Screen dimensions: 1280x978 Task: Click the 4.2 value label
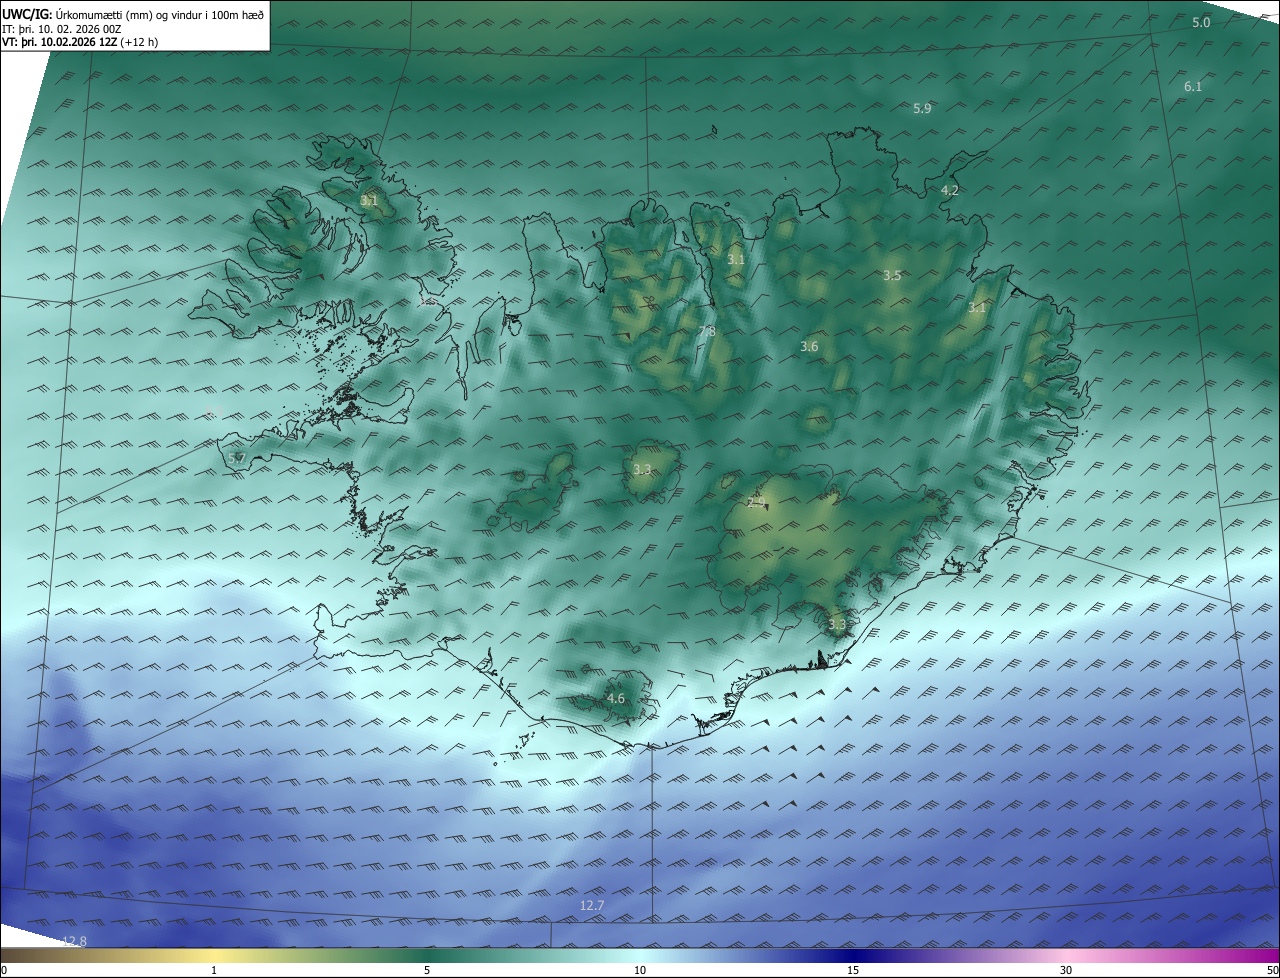[950, 190]
